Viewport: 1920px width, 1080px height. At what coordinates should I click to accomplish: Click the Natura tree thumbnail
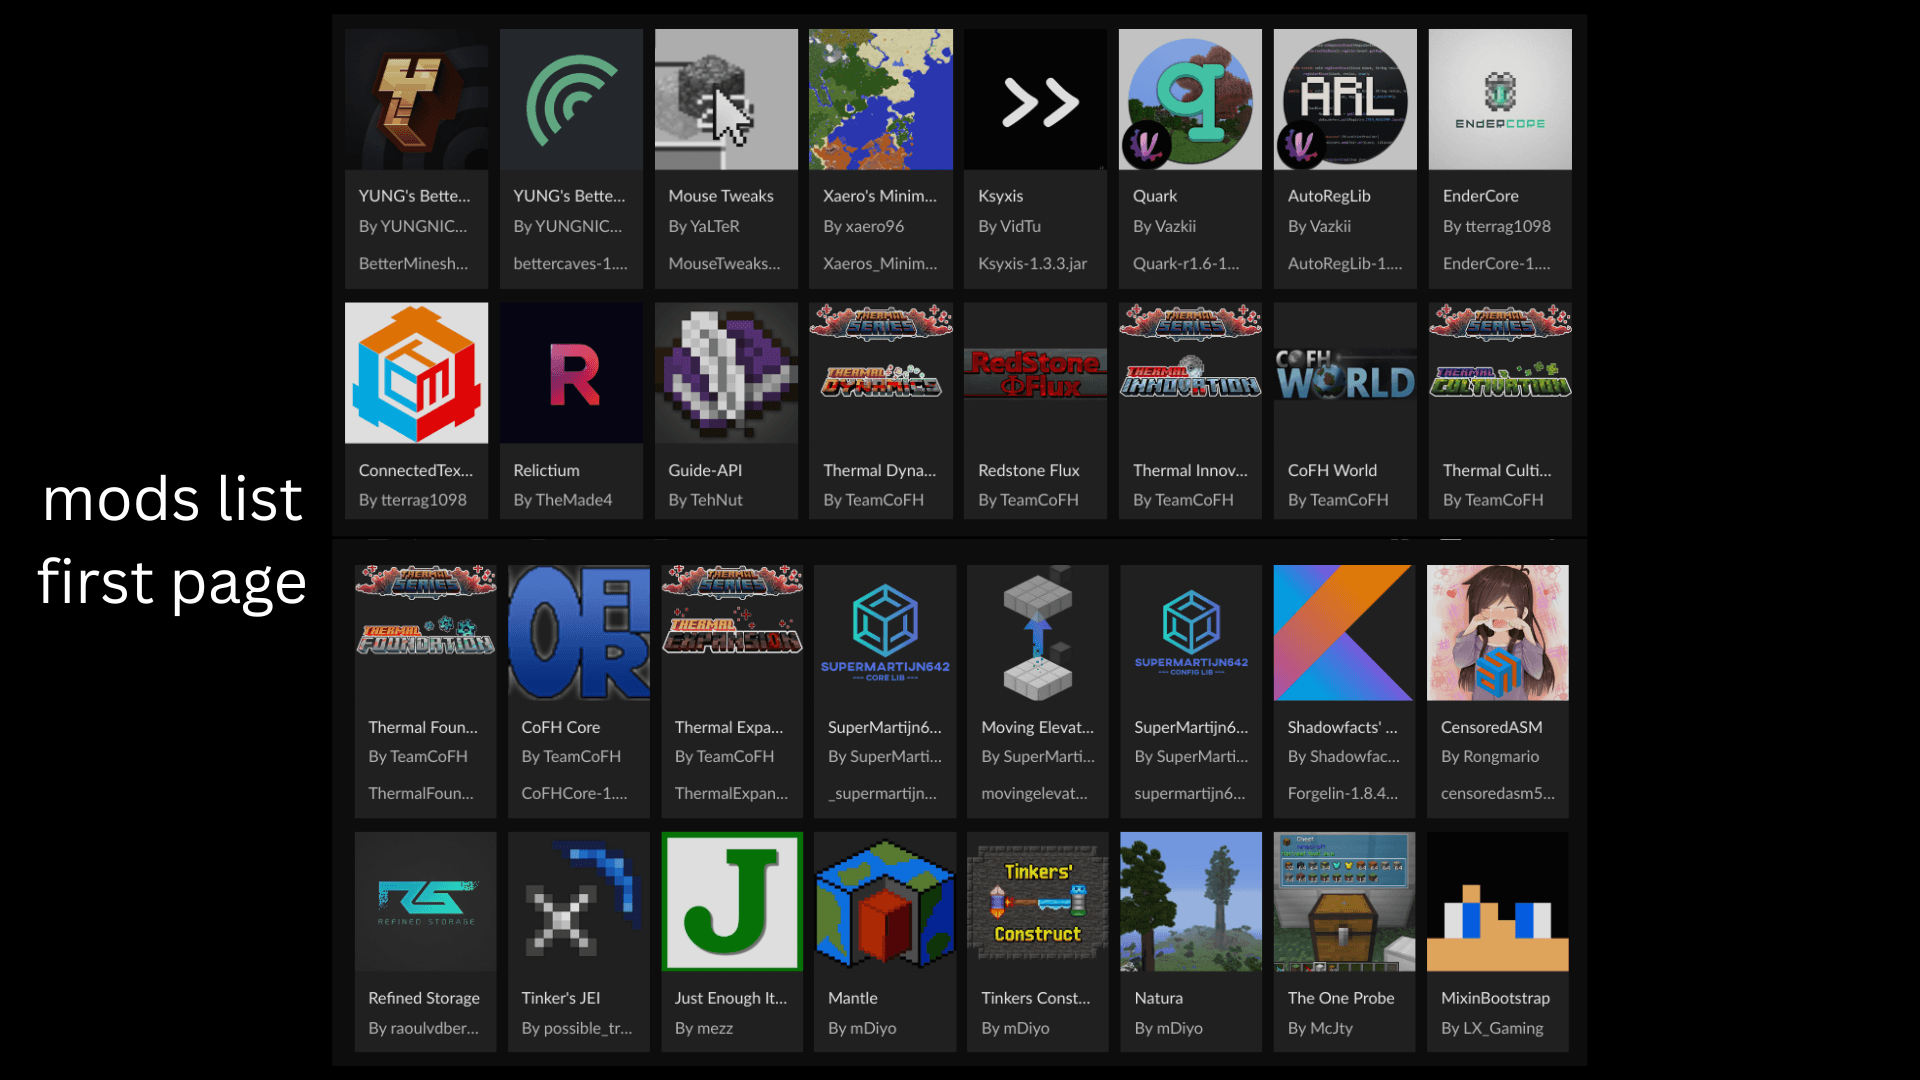point(1190,901)
